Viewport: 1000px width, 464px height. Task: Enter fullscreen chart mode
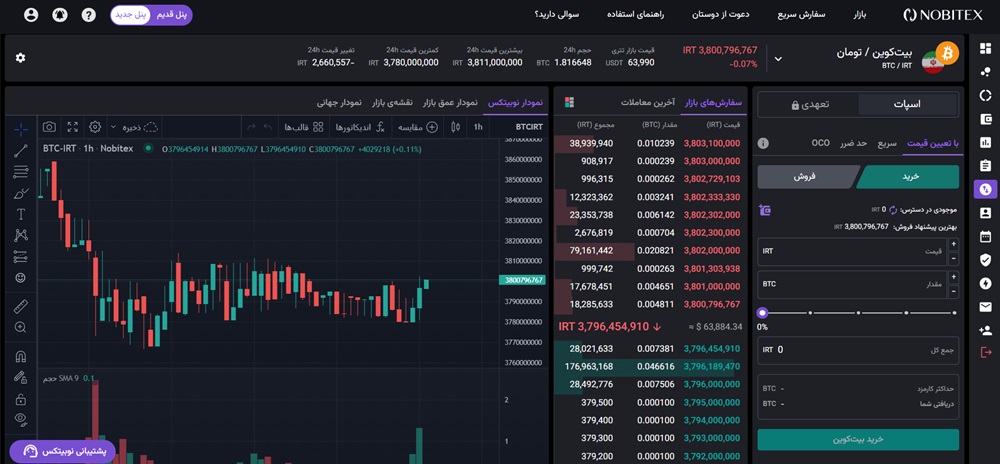click(x=72, y=127)
